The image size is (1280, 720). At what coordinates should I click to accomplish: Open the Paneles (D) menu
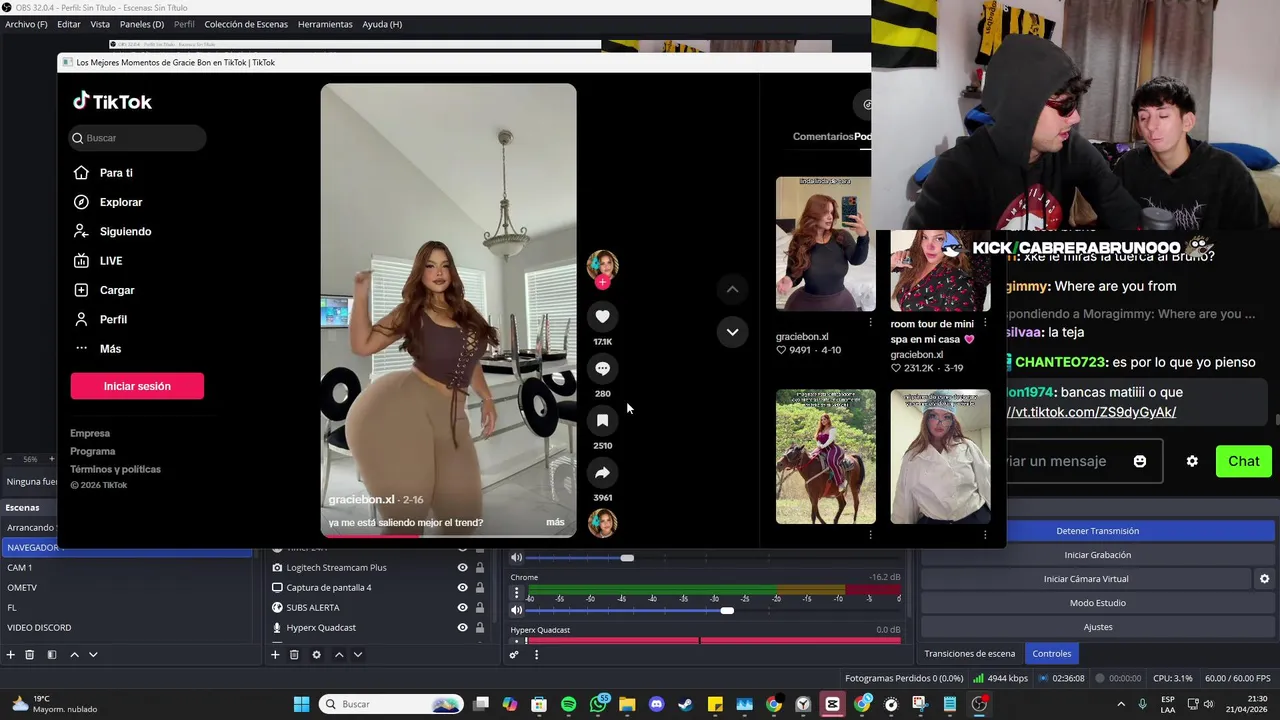coord(142,24)
